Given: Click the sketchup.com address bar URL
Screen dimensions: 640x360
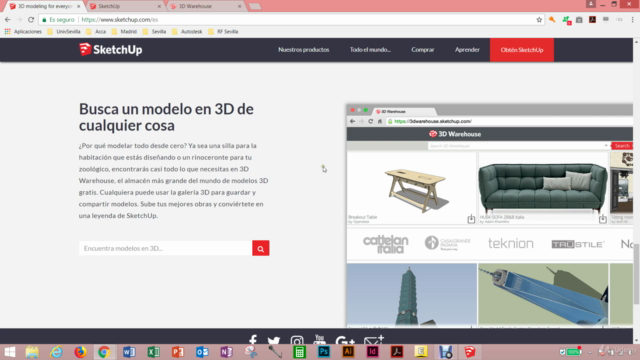Looking at the screenshot, I should (x=120, y=20).
